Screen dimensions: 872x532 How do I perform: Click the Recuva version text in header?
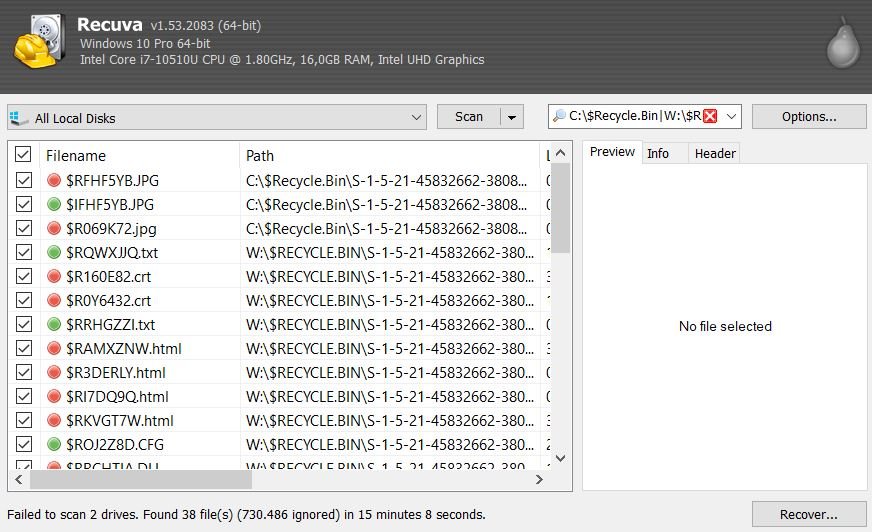click(x=205, y=26)
